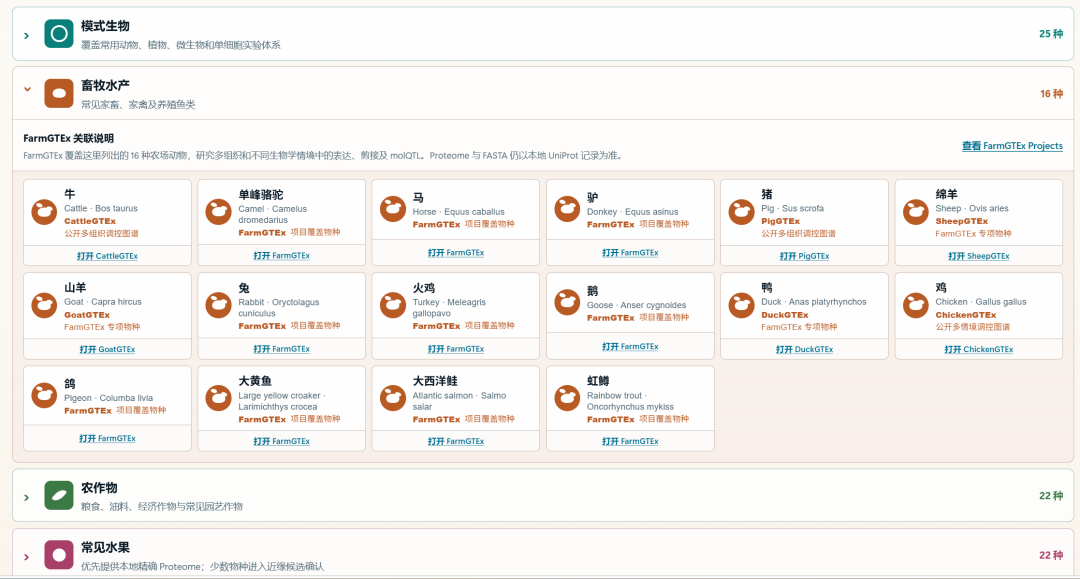Click the Pigeon · Columba livia text
This screenshot has width=1080, height=579.
[x=108, y=398]
